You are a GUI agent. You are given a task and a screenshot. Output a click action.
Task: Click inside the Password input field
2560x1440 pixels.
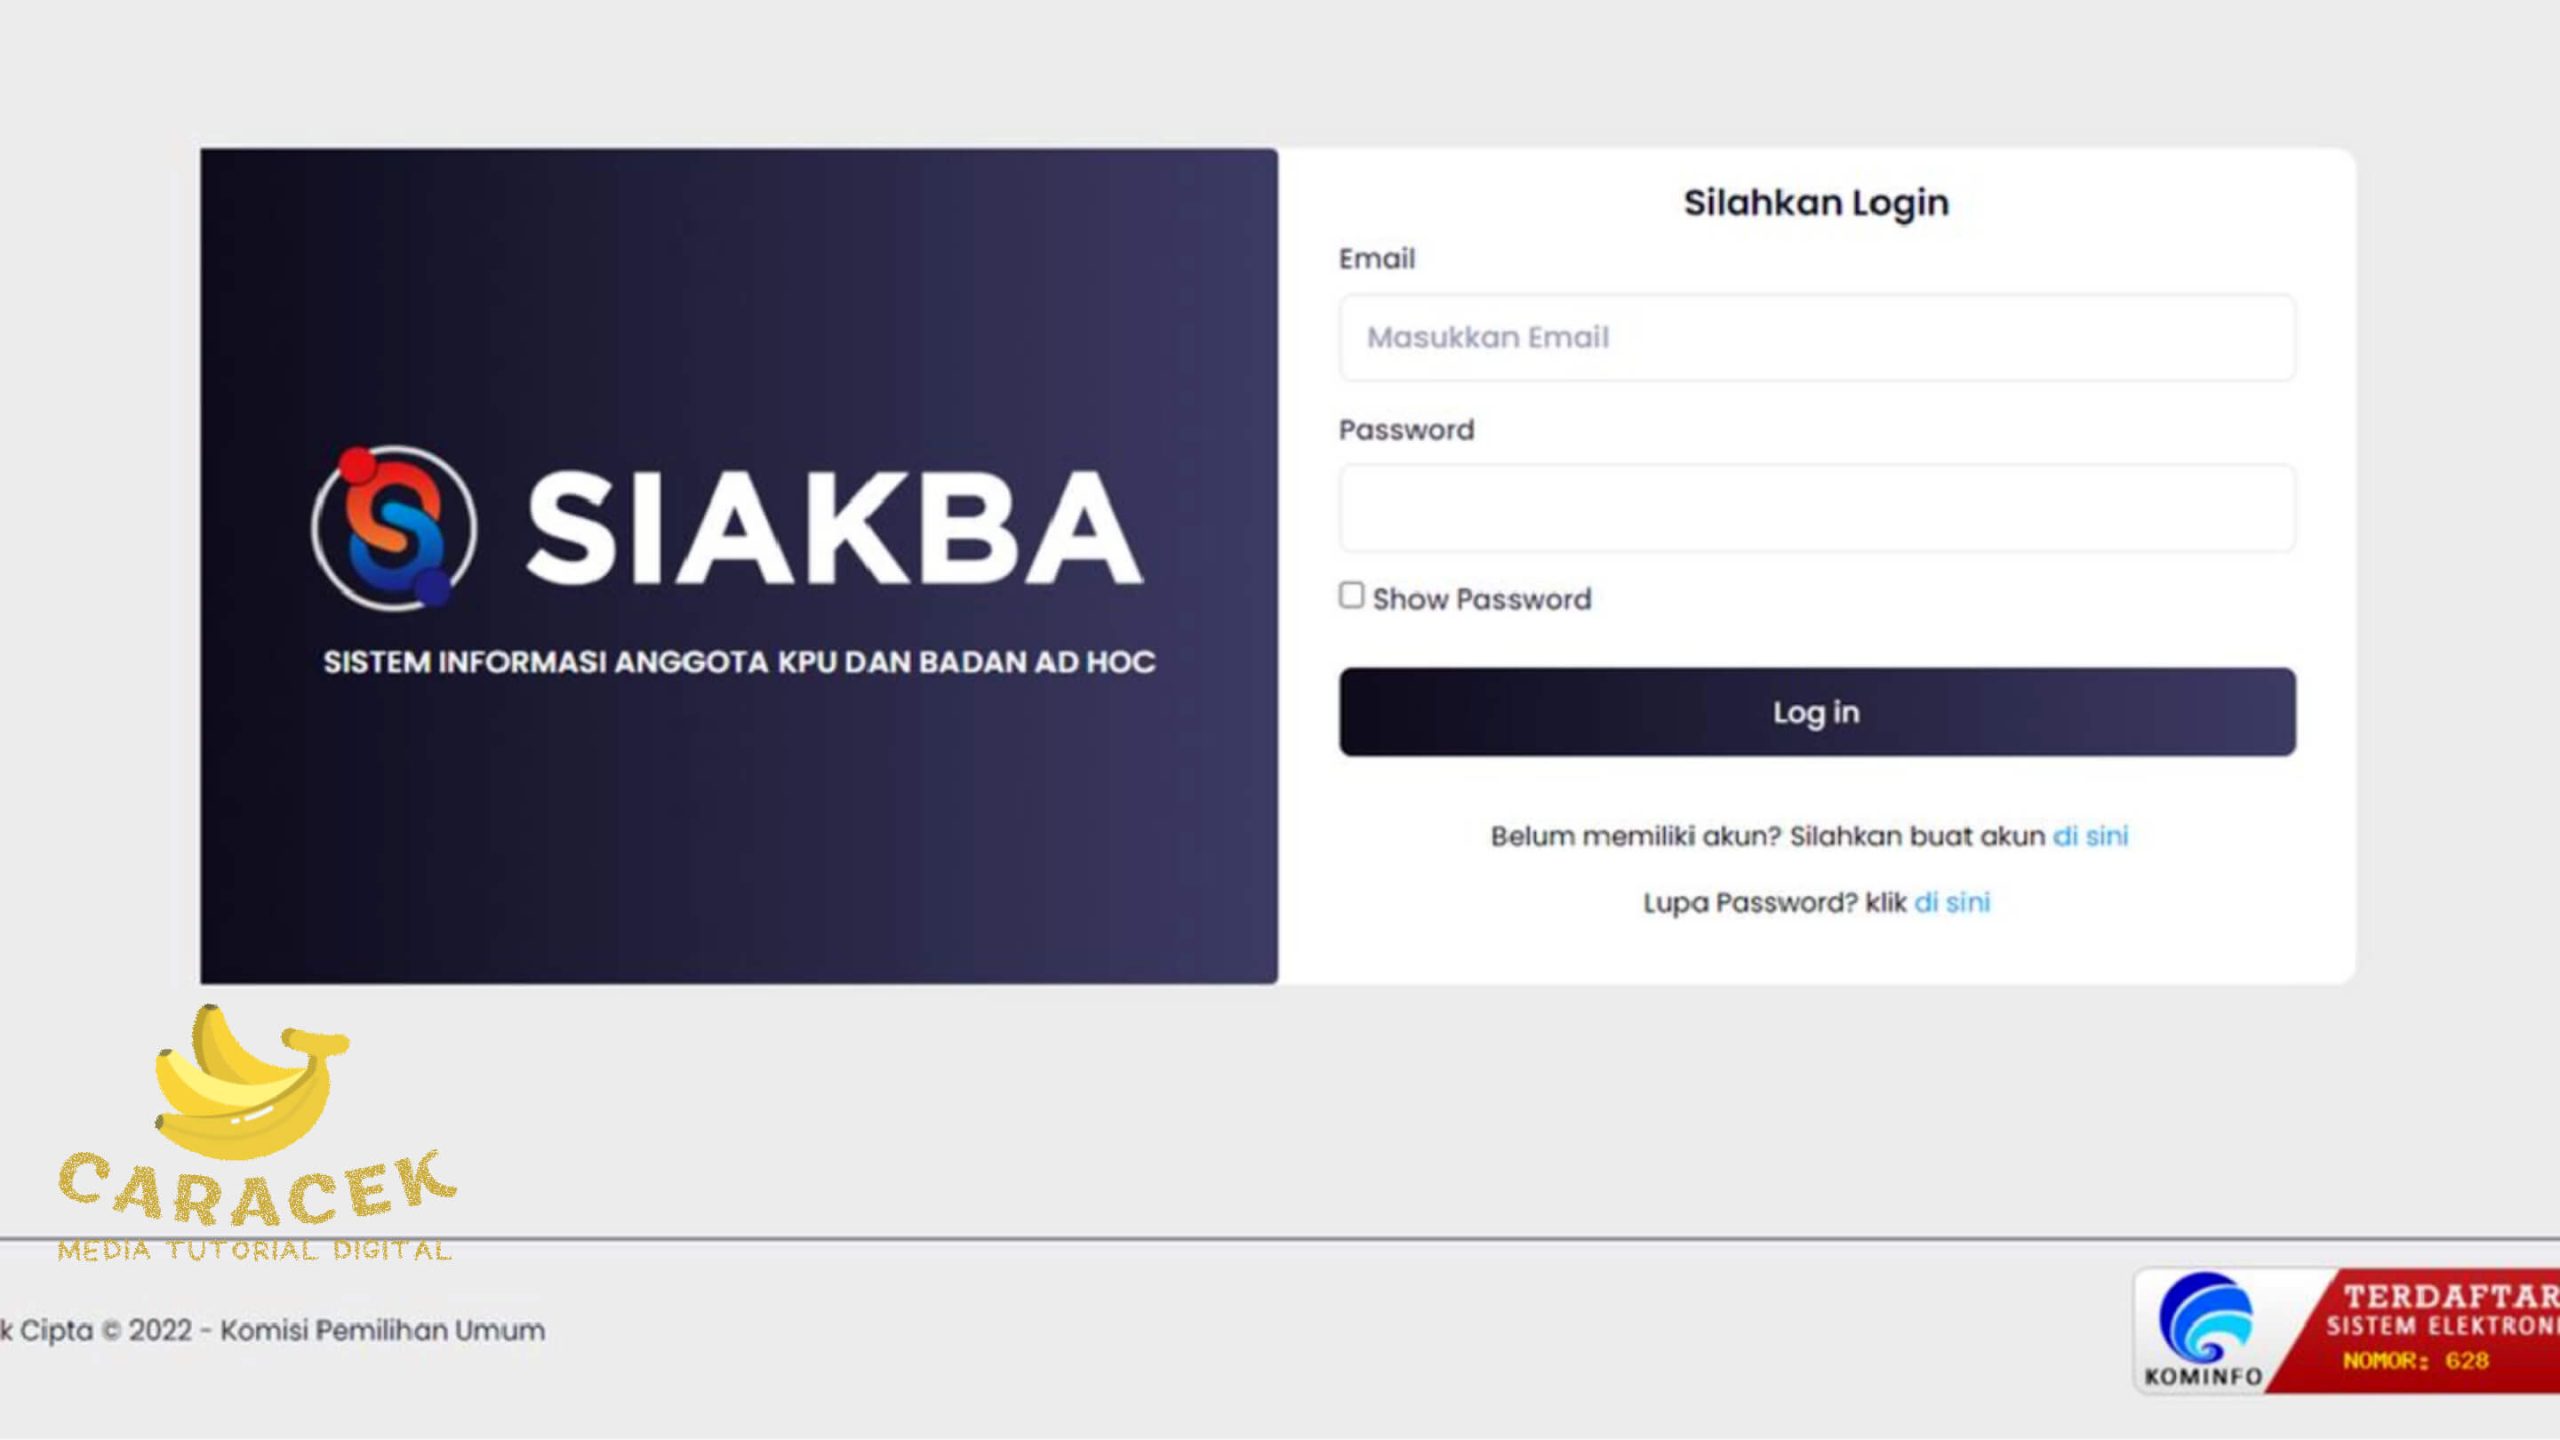(1816, 509)
